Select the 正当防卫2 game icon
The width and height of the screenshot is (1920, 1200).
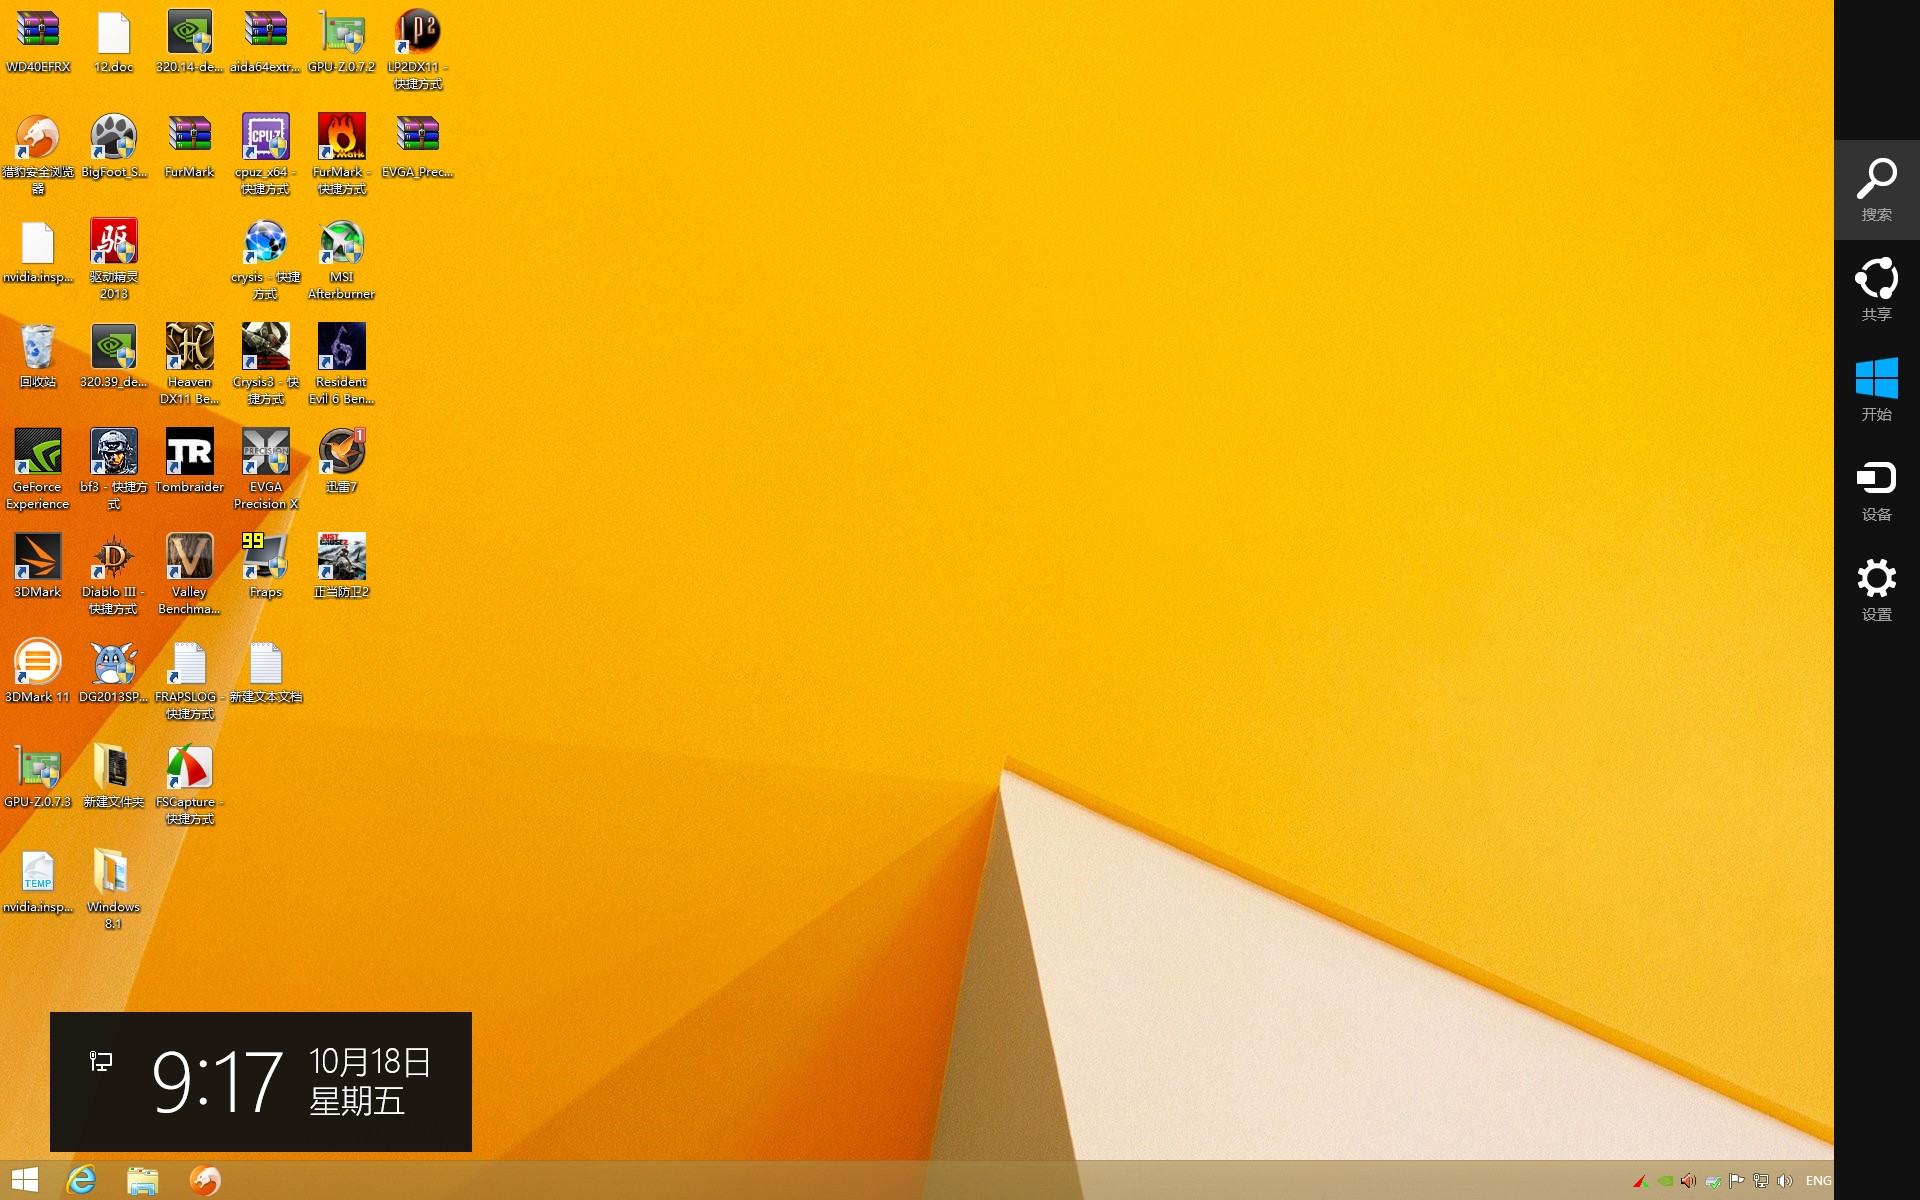click(x=342, y=567)
